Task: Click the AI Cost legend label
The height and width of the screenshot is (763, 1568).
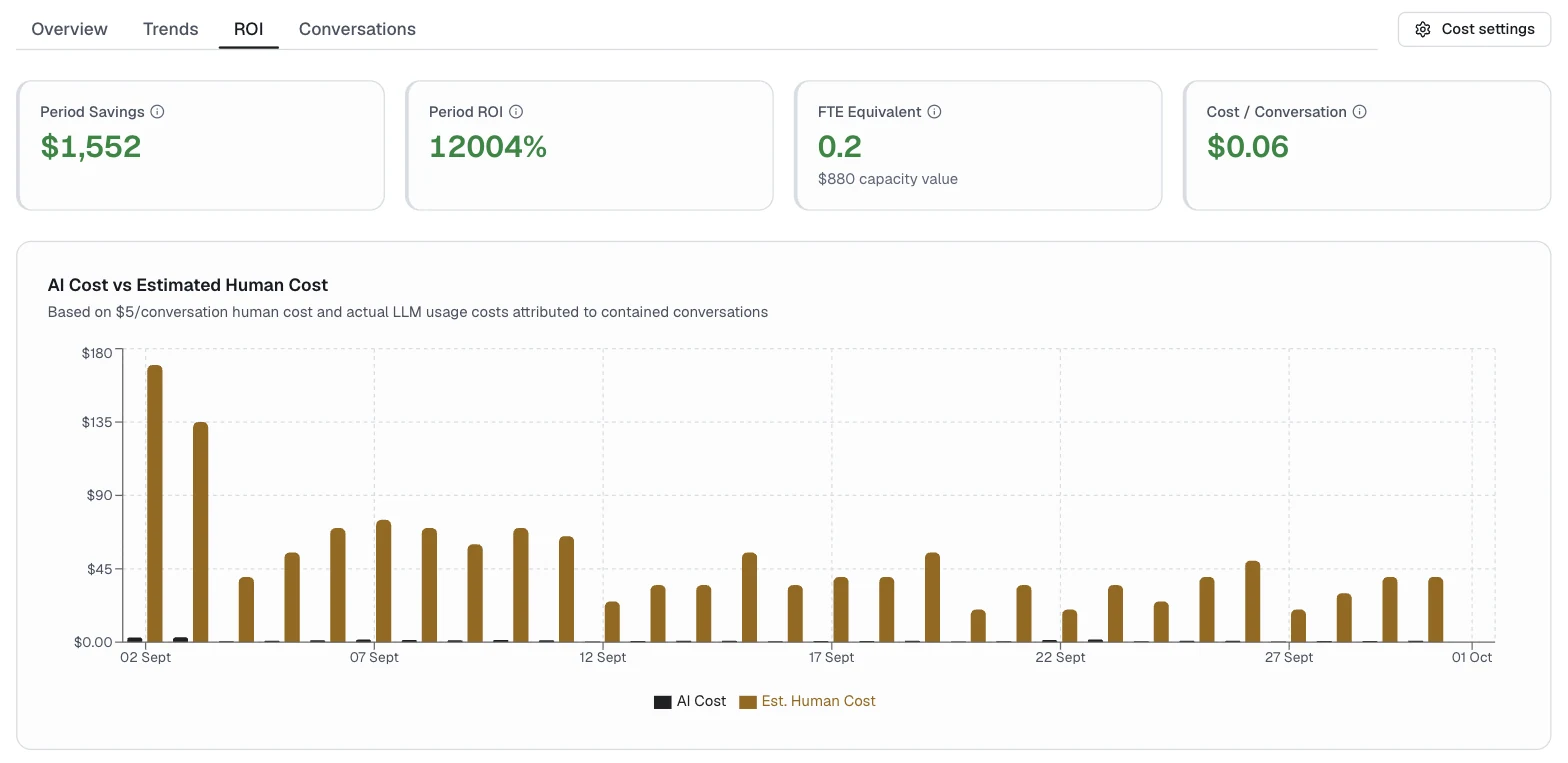Action: coord(701,701)
